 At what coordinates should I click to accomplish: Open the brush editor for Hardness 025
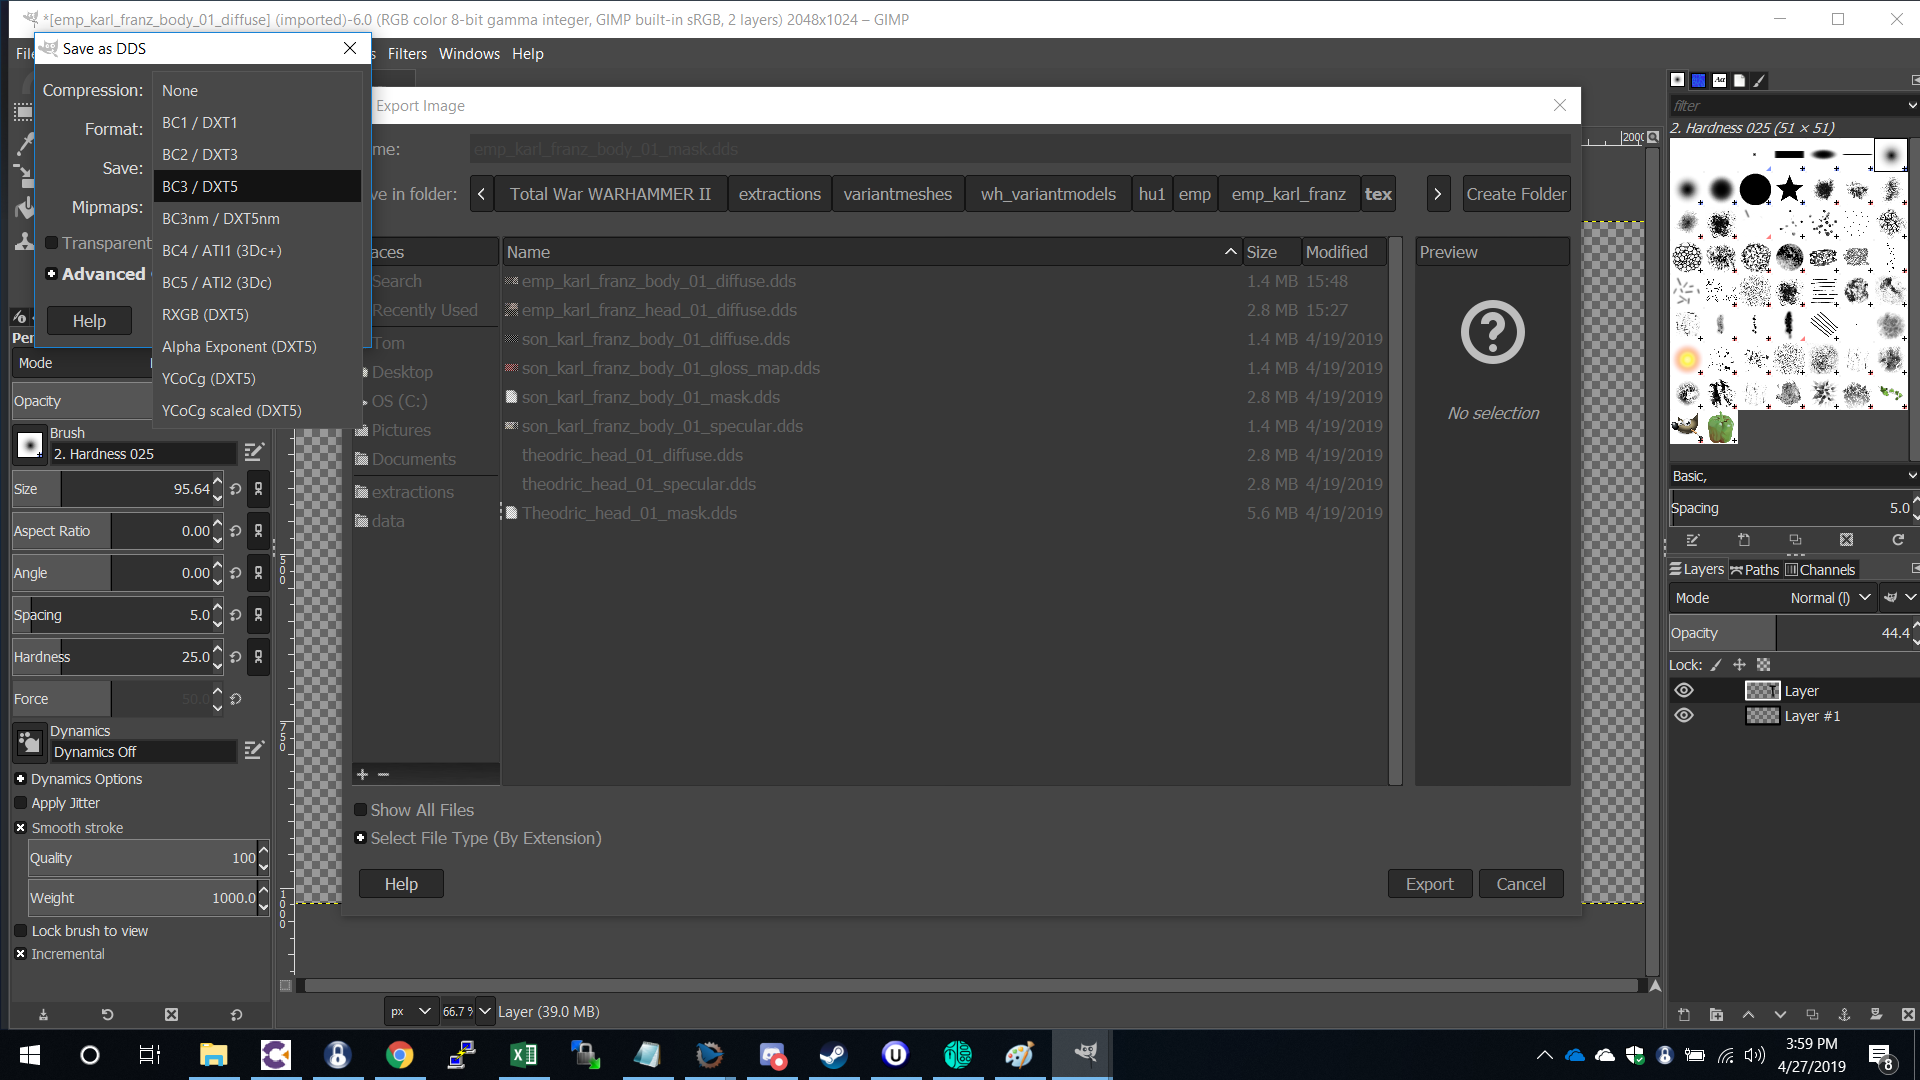254,452
